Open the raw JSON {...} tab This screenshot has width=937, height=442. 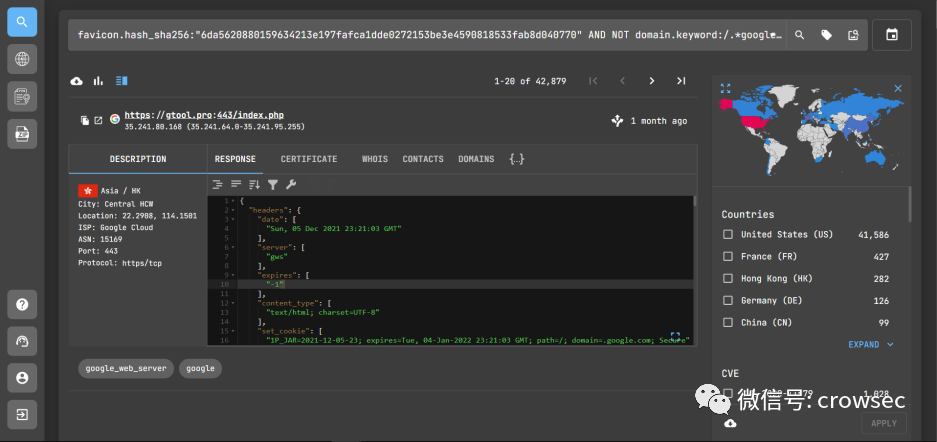pyautogui.click(x=517, y=159)
